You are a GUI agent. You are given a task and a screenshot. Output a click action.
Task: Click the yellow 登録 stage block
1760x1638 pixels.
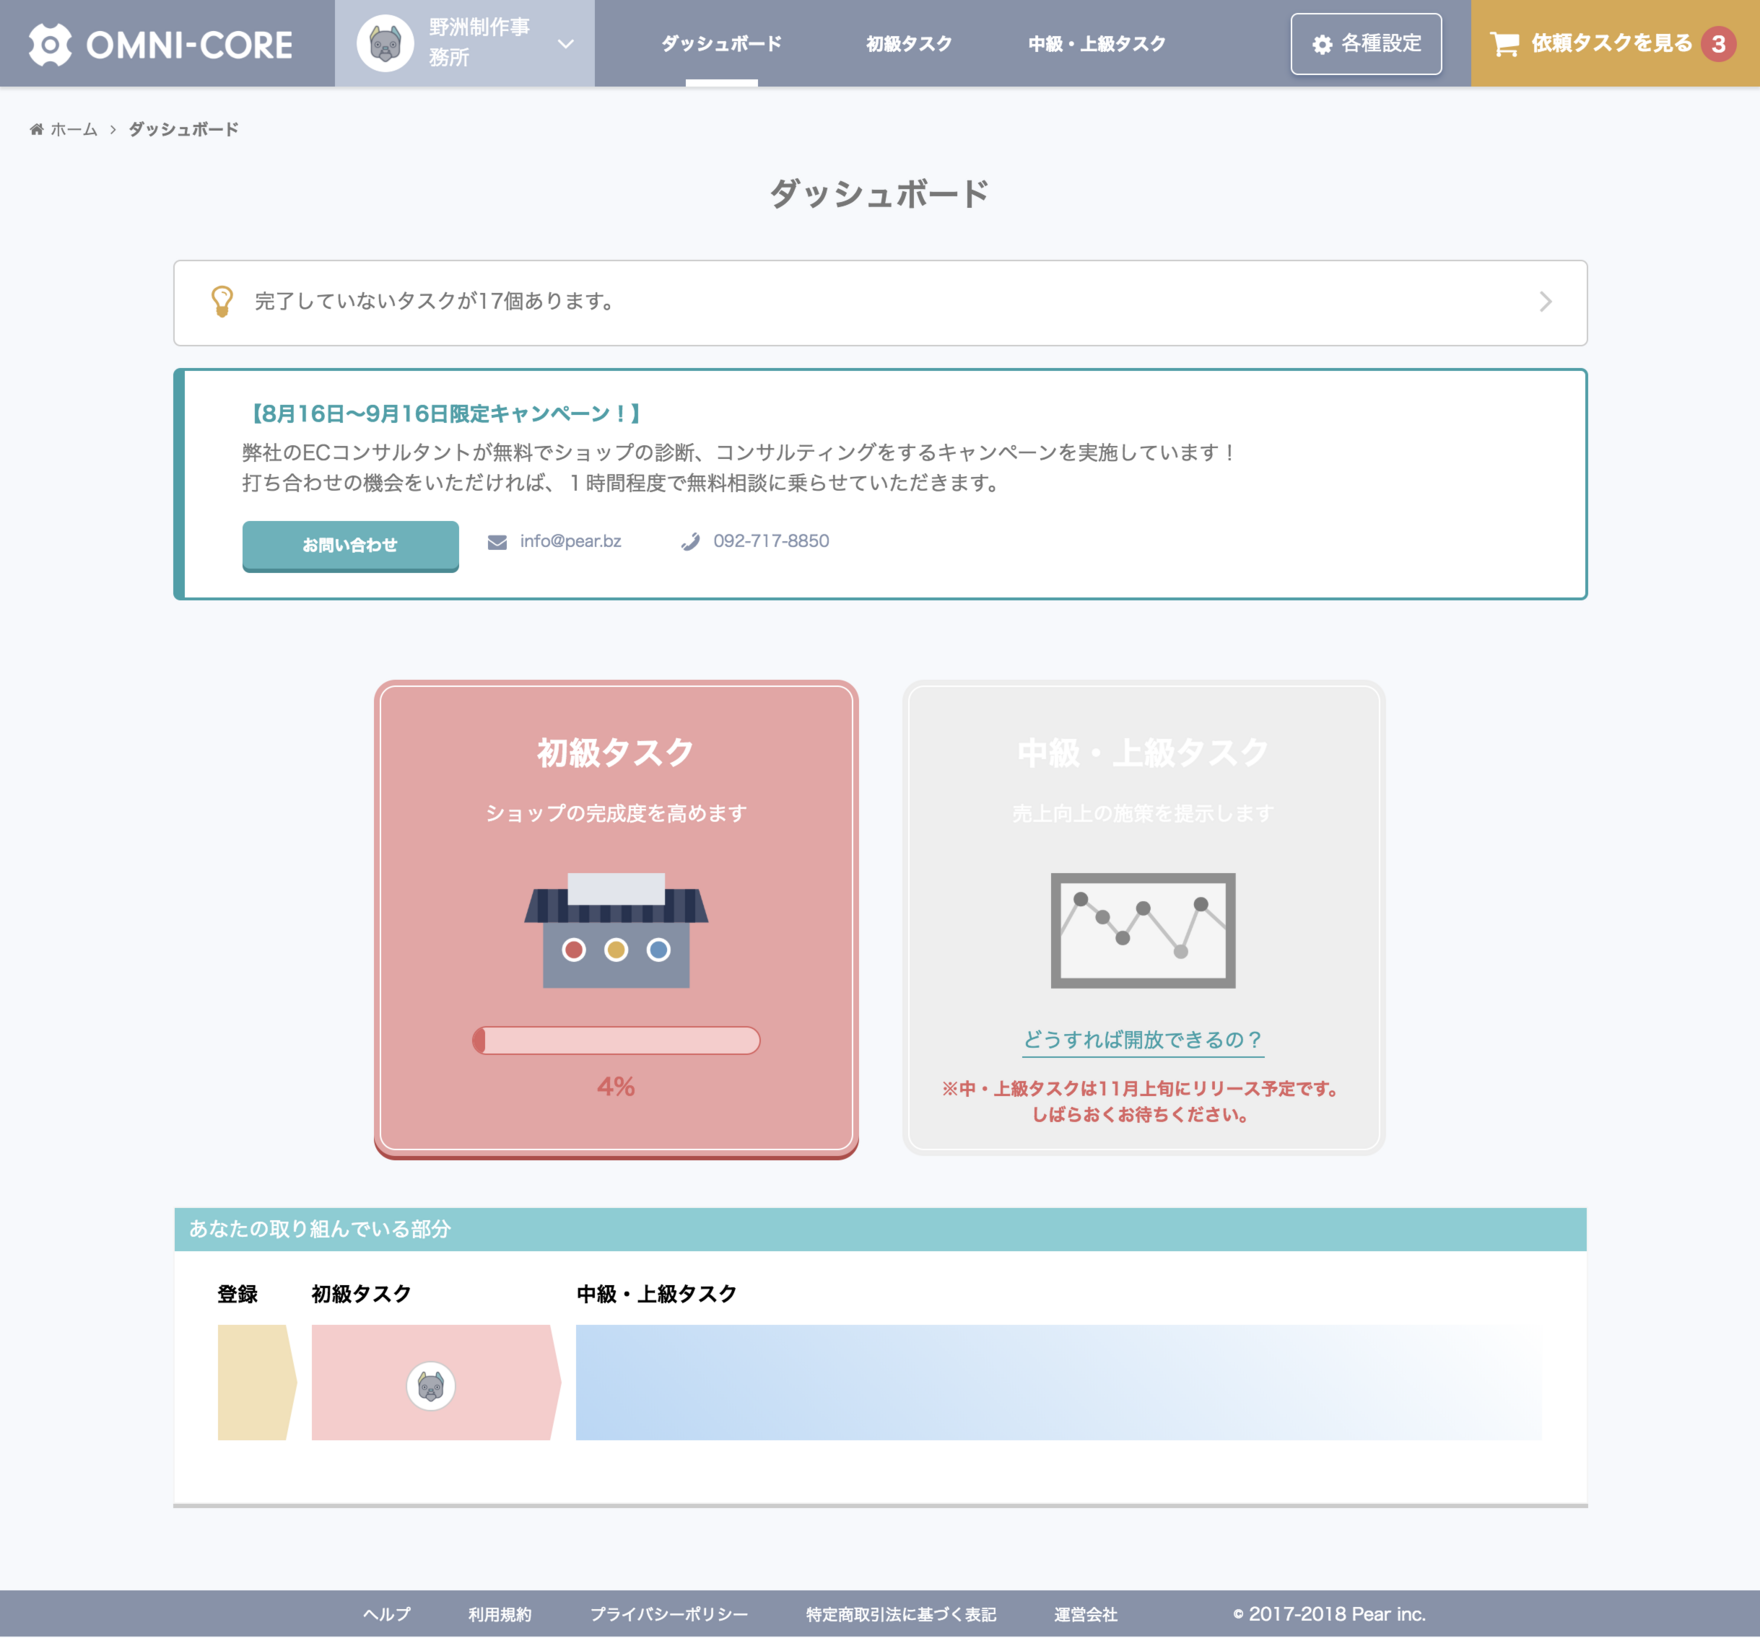pyautogui.click(x=254, y=1382)
